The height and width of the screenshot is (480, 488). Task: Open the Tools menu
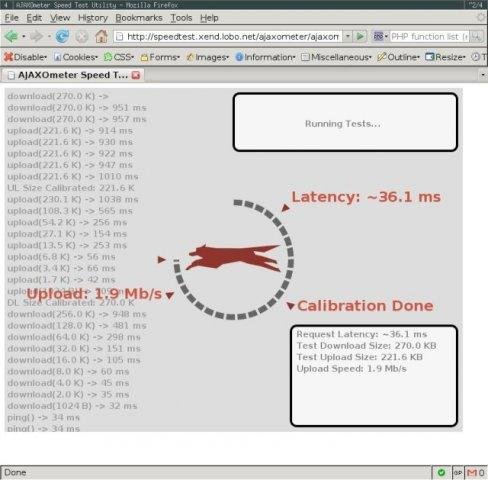(x=181, y=18)
